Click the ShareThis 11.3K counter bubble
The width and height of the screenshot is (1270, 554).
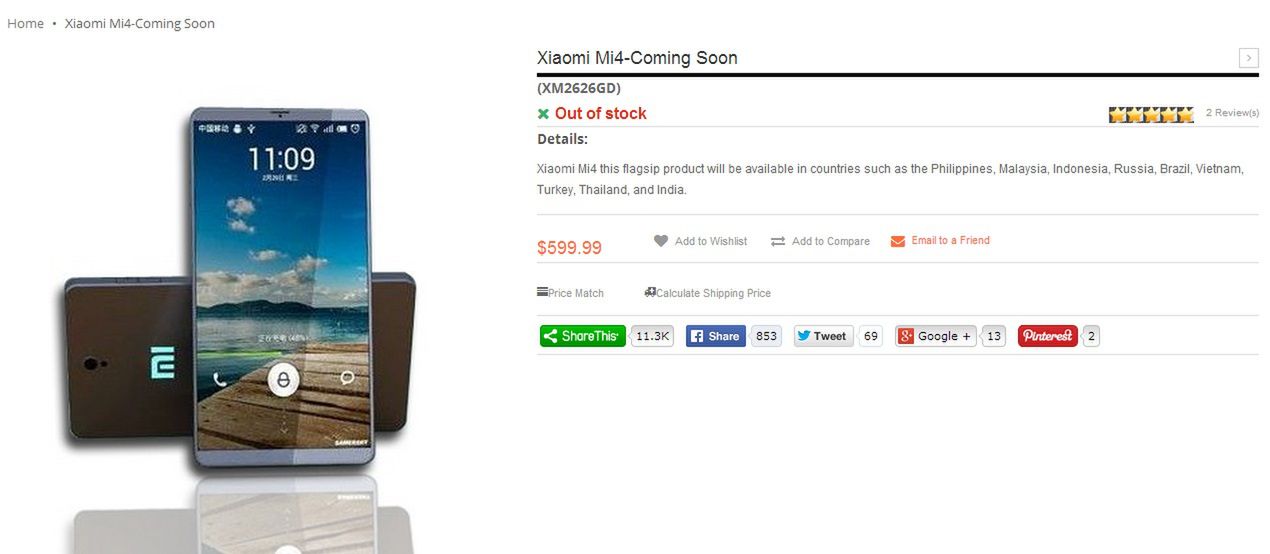click(653, 336)
